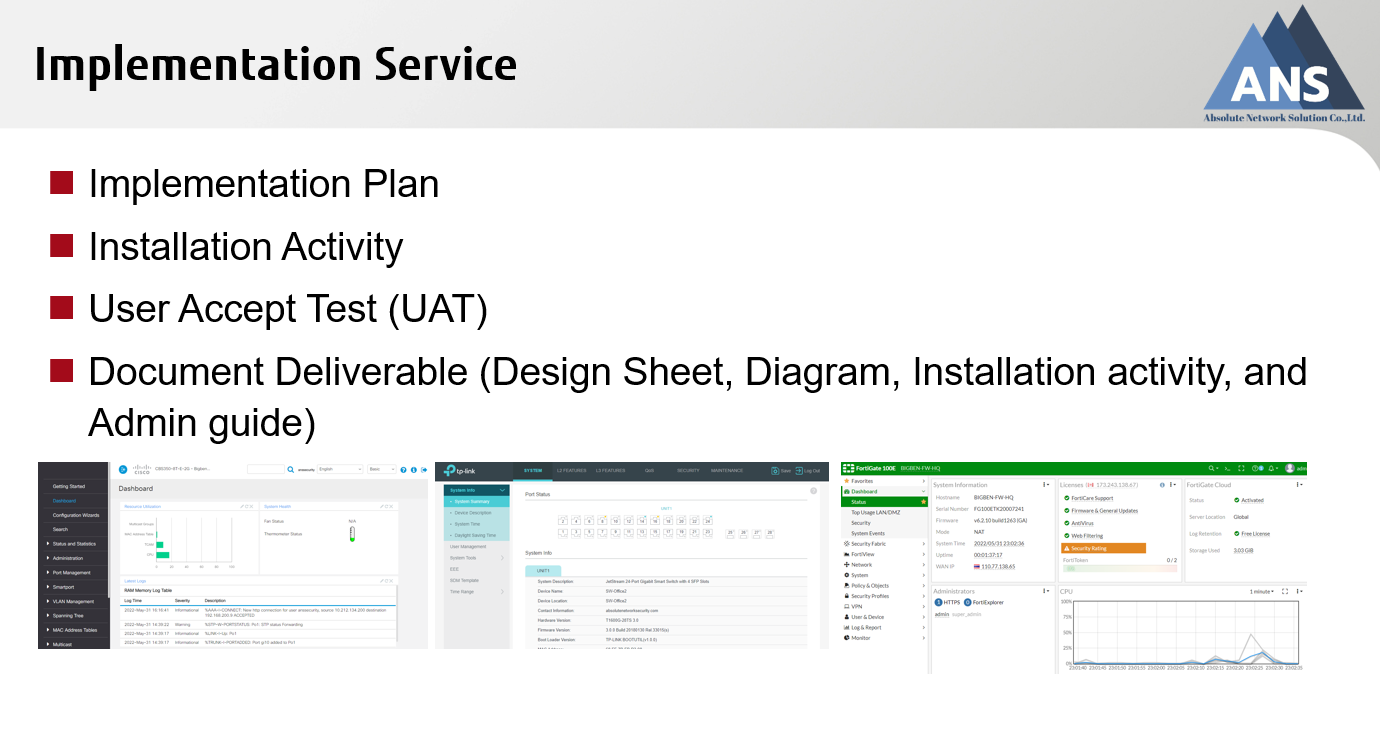Click TP-Link port 24 icon
Image resolution: width=1380 pixels, height=737 pixels.
click(708, 520)
